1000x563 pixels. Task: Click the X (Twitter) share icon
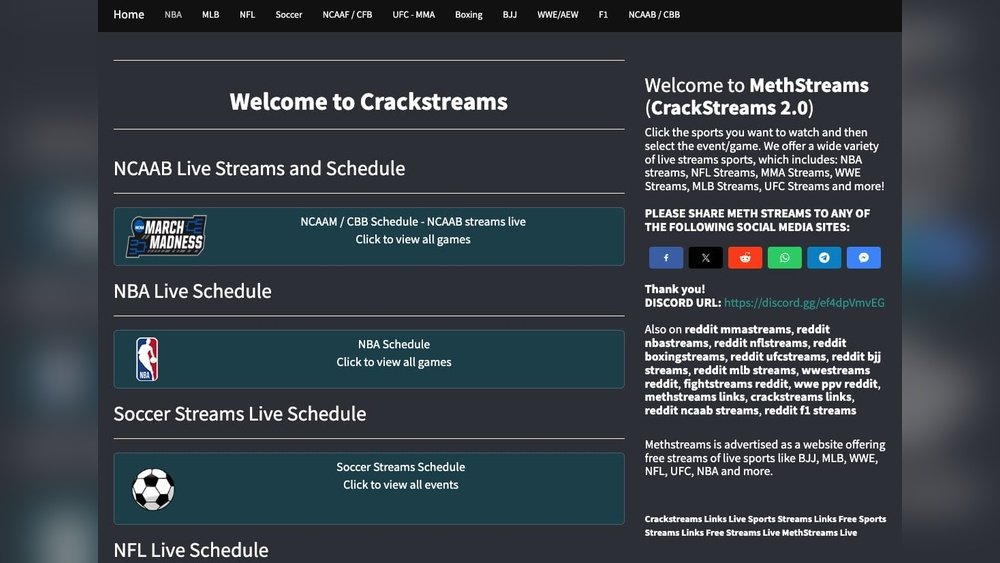[705, 258]
